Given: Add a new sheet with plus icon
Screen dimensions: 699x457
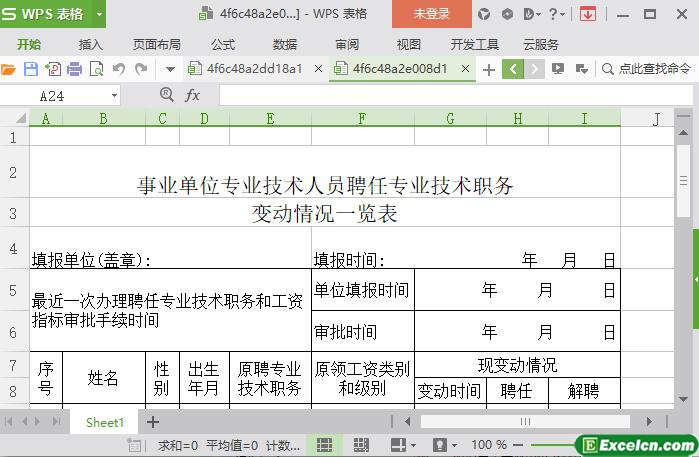Looking at the screenshot, I should coord(153,422).
